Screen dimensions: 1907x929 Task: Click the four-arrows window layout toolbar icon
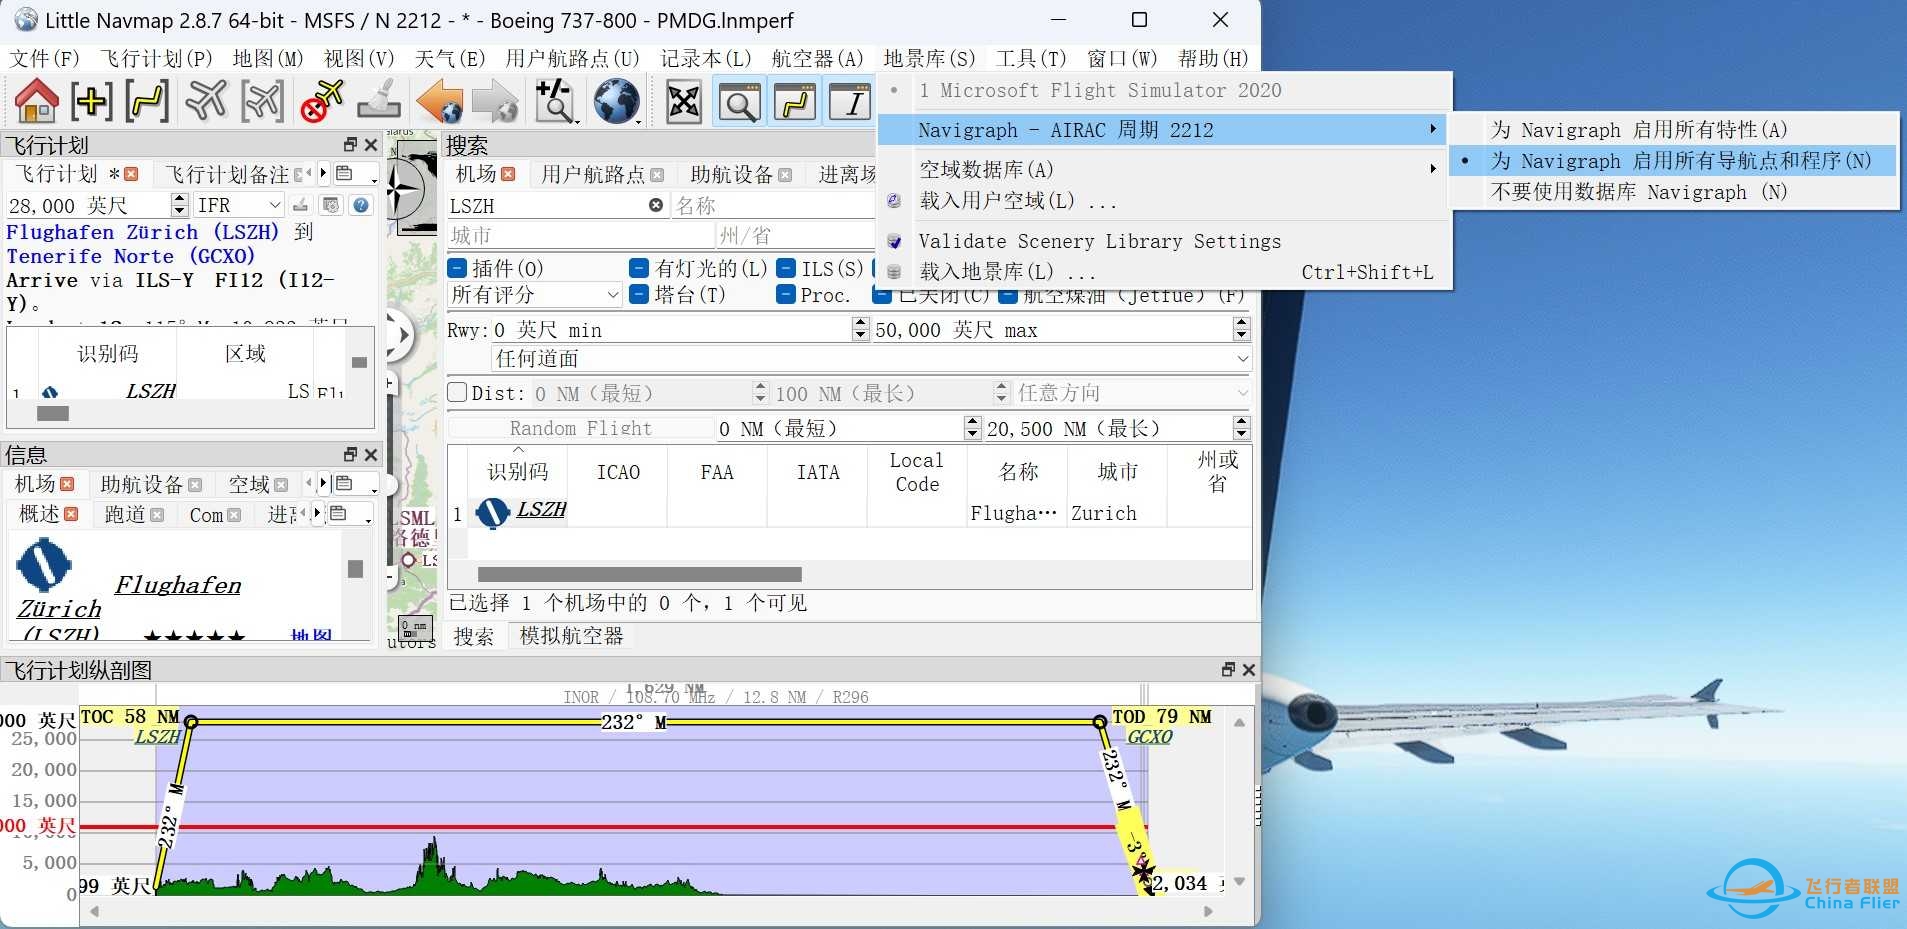(x=684, y=102)
